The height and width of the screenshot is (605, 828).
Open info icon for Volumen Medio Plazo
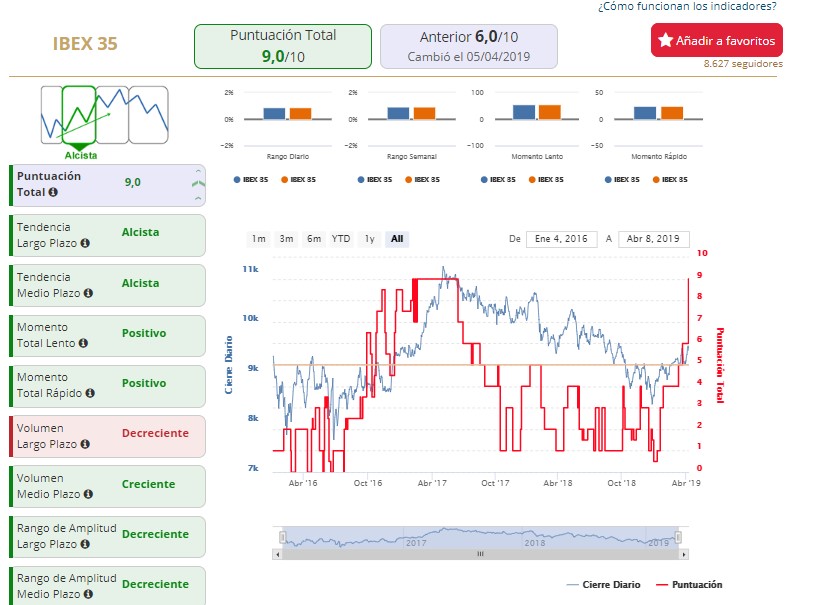pyautogui.click(x=88, y=494)
